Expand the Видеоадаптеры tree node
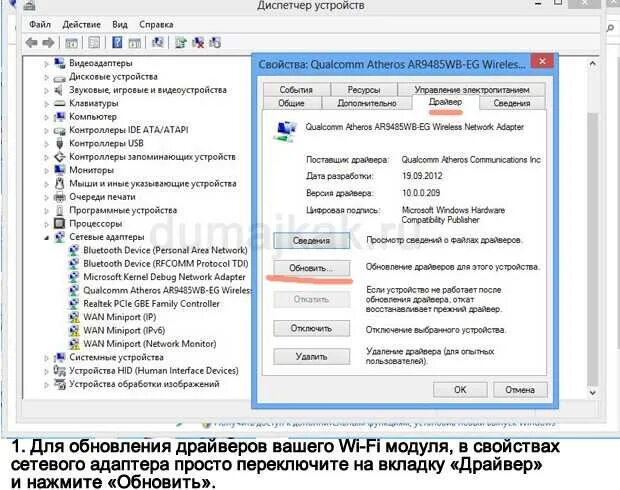The width and height of the screenshot is (620, 490). [46, 64]
